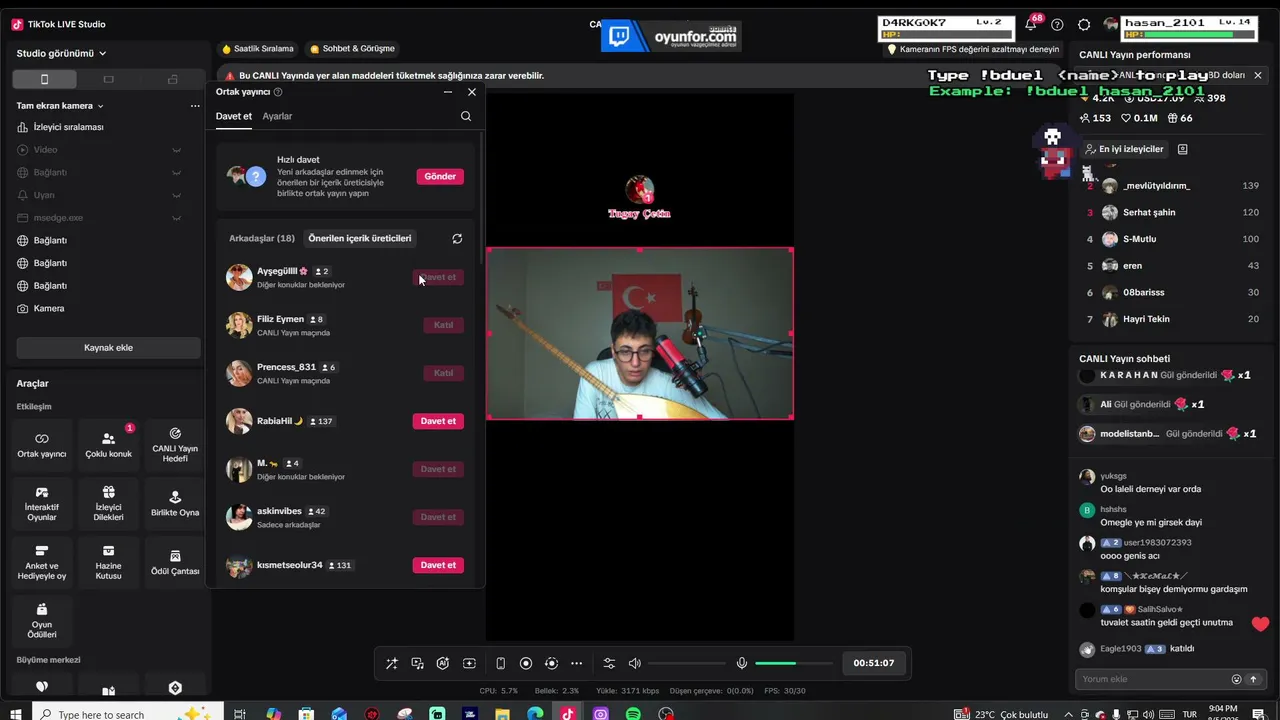
Task: Click Katıl next to Filiz Eymen
Action: point(443,325)
